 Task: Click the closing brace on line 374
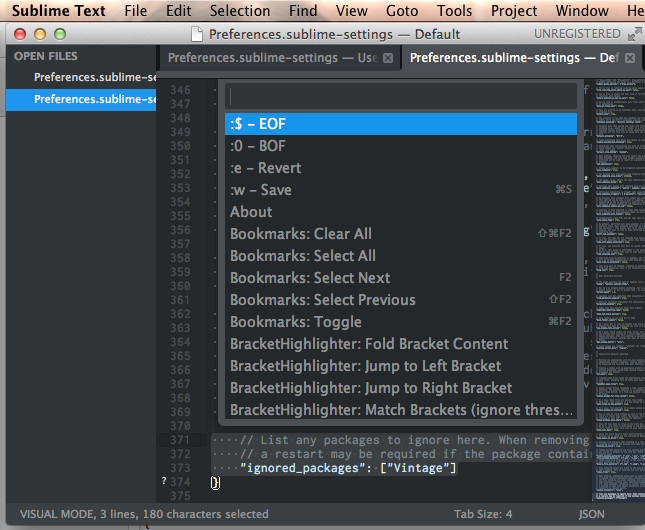pyautogui.click(x=216, y=483)
